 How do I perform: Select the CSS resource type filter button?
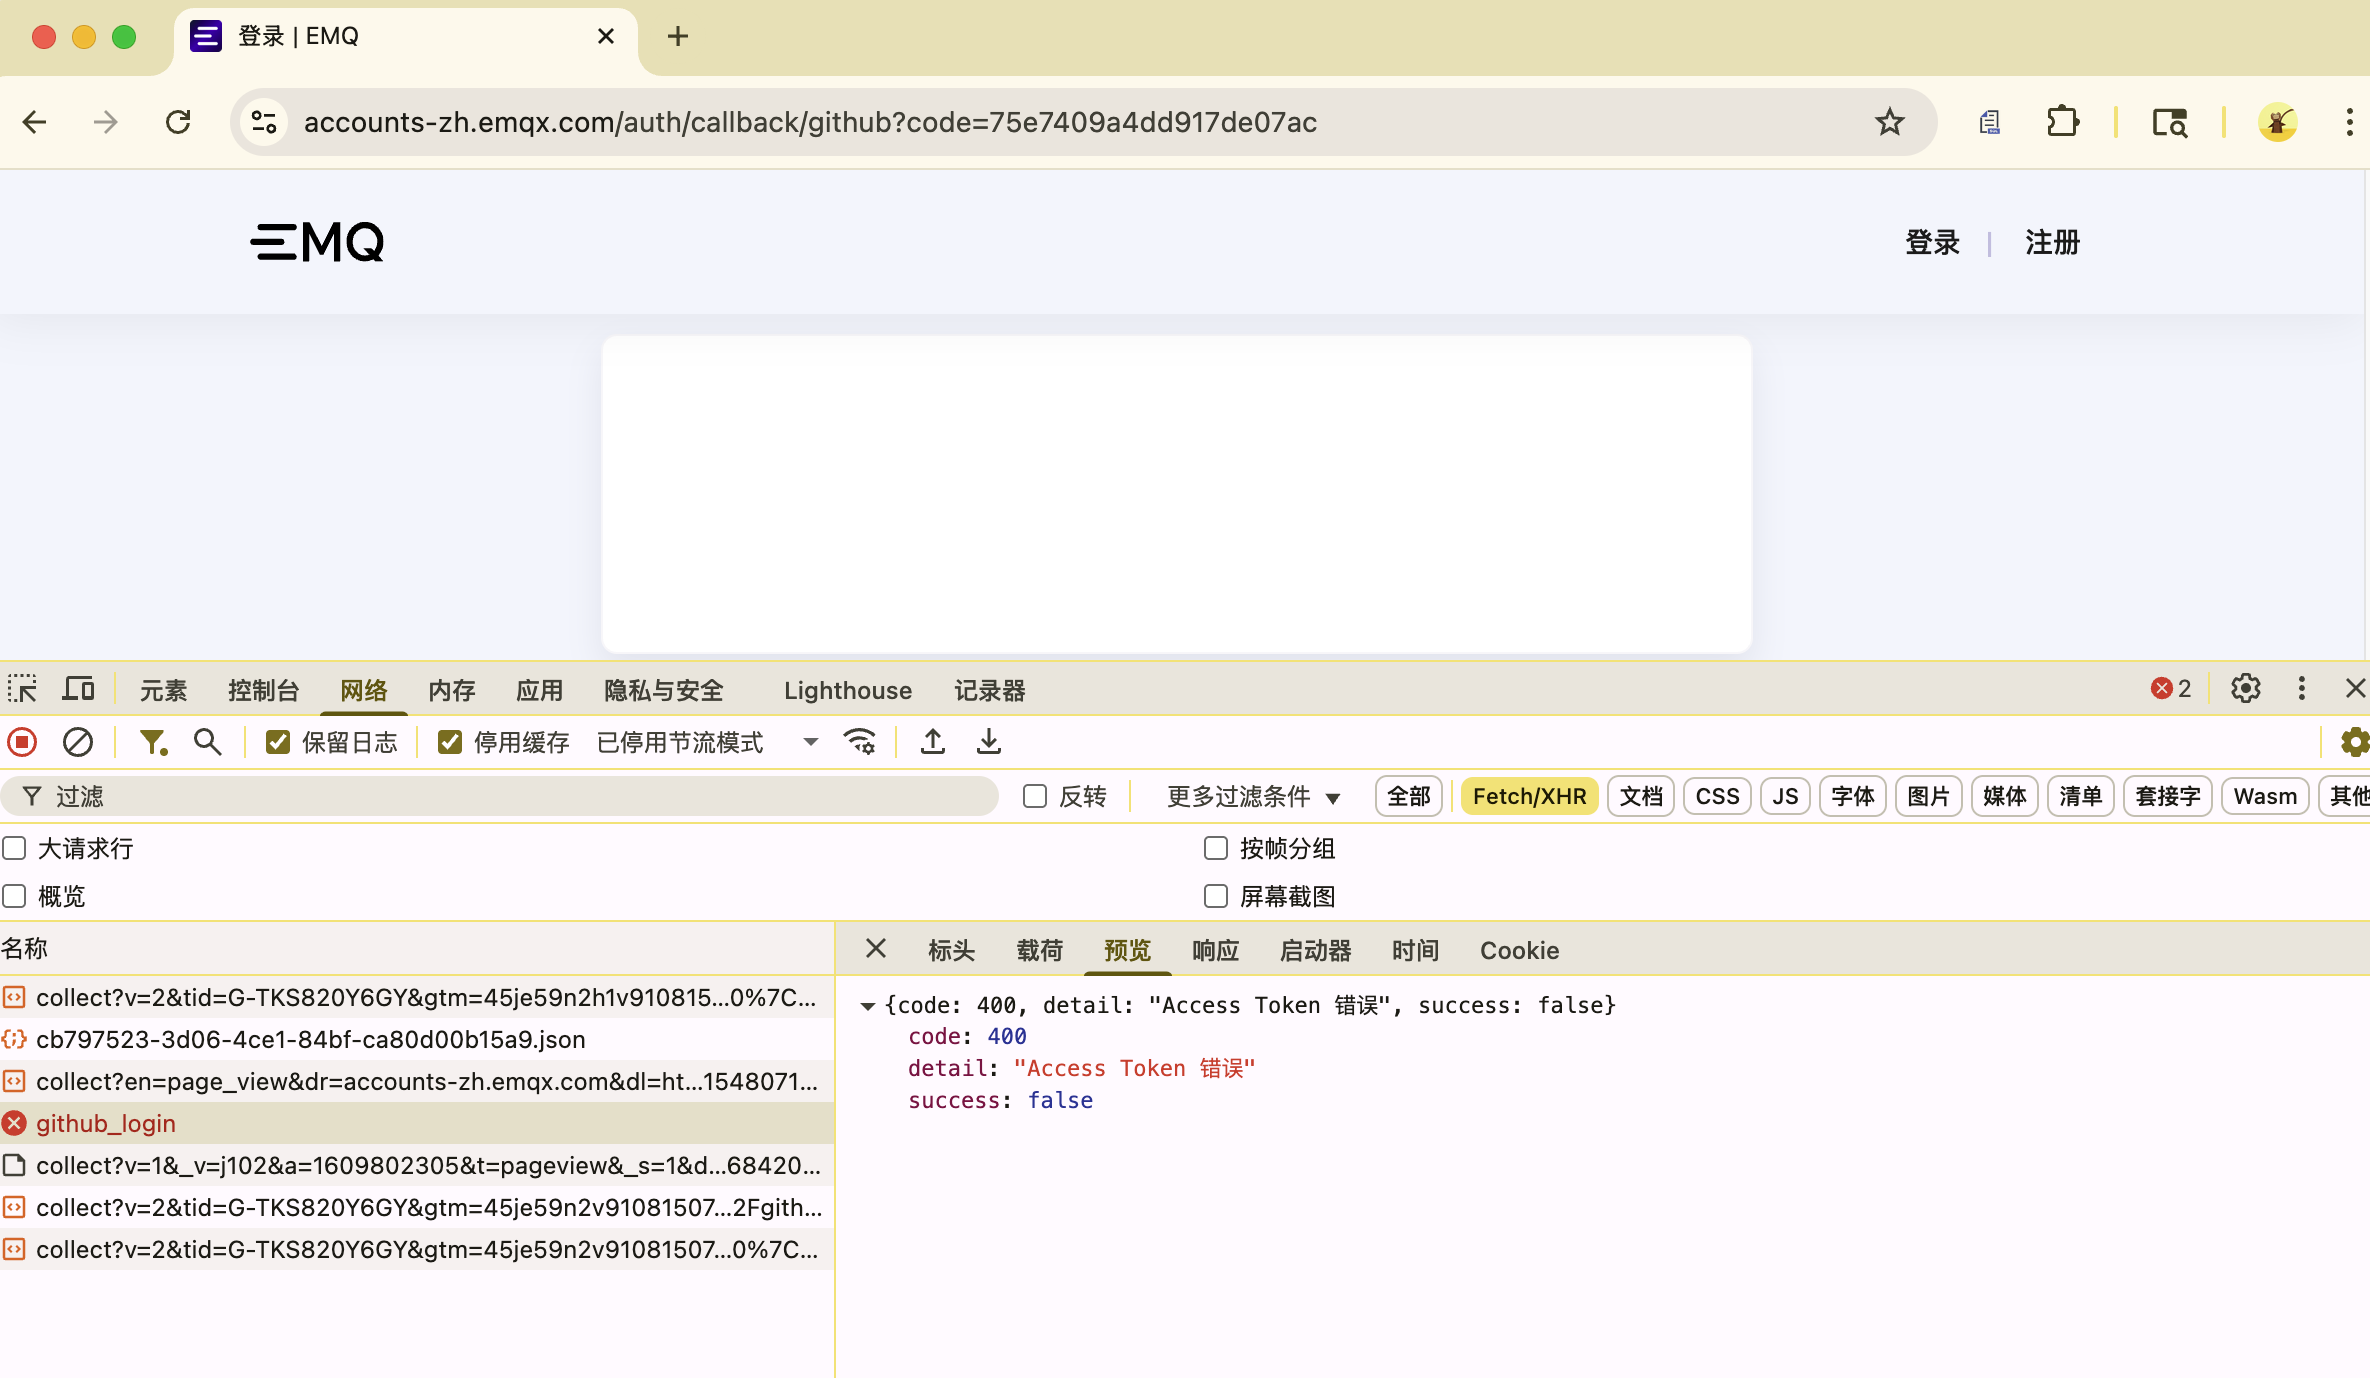point(1717,796)
